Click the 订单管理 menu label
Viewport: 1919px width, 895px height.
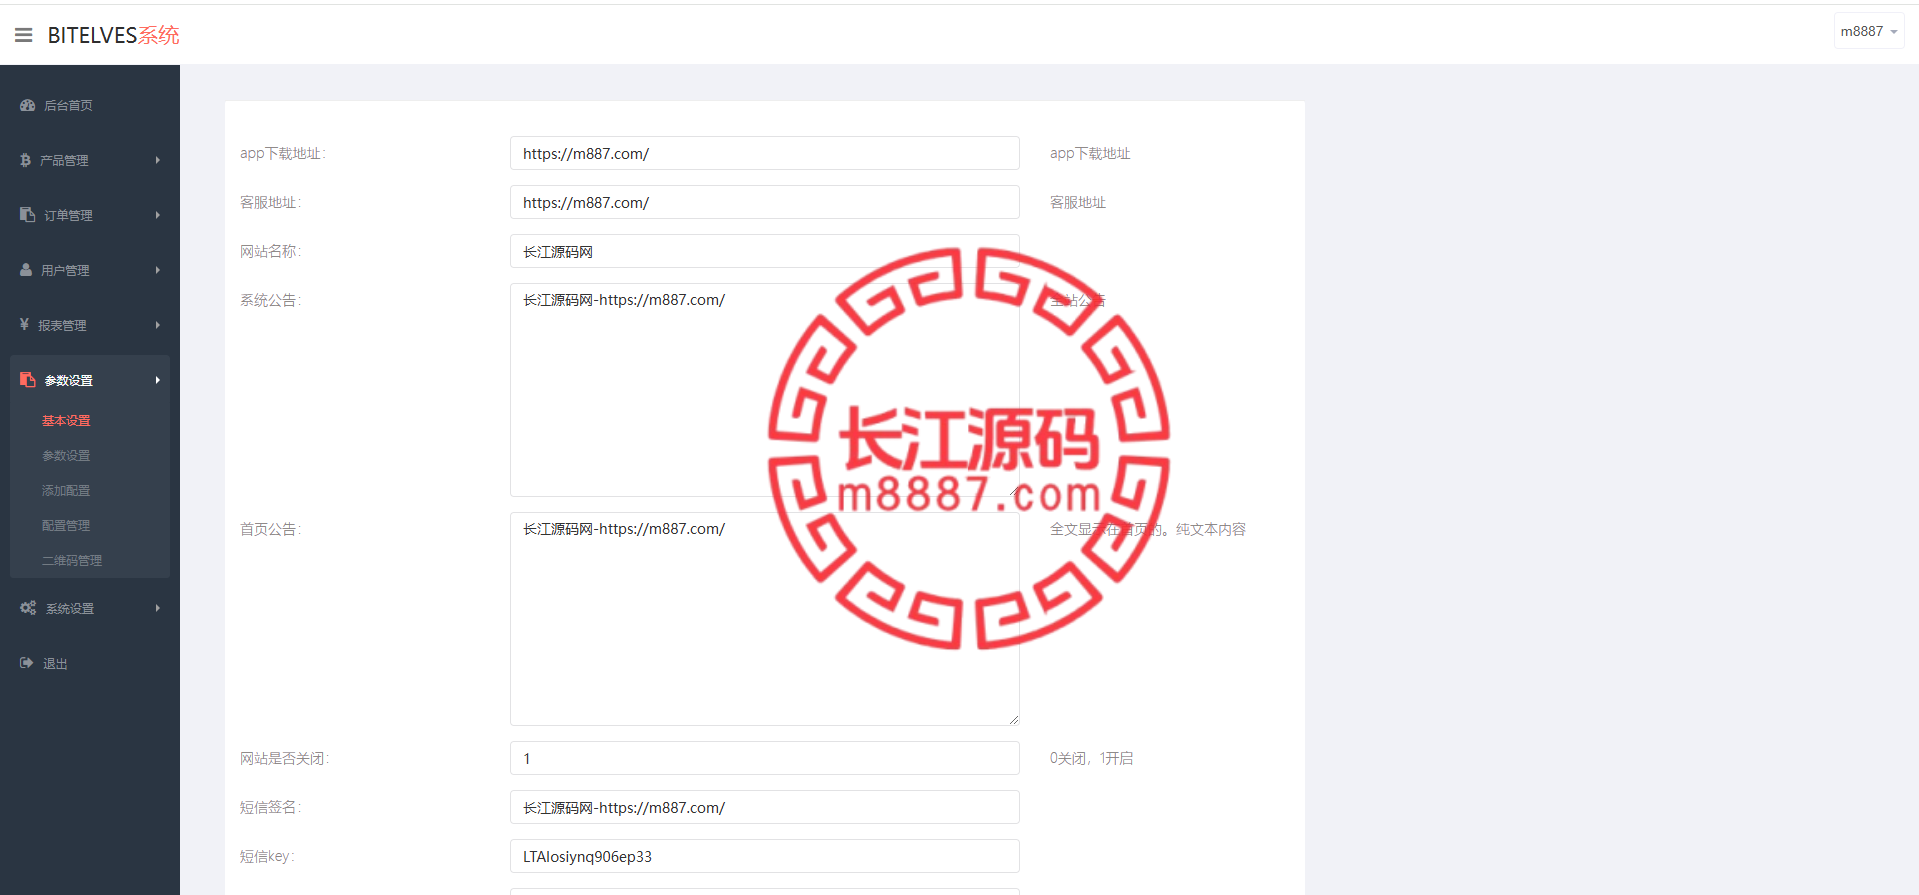(68, 215)
